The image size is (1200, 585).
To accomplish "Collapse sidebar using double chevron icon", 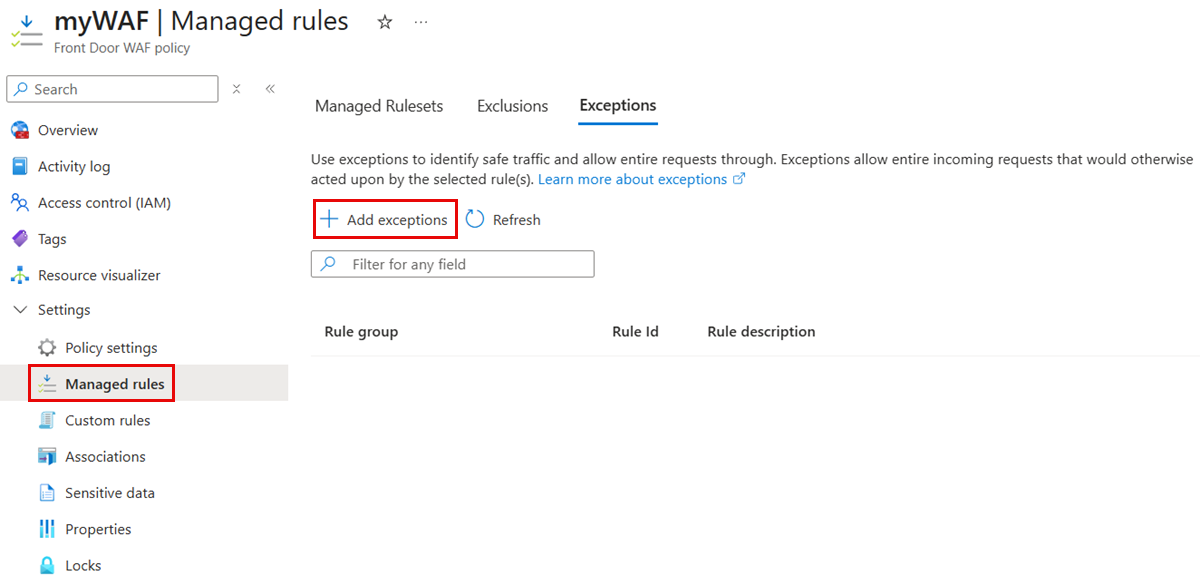I will (270, 89).
